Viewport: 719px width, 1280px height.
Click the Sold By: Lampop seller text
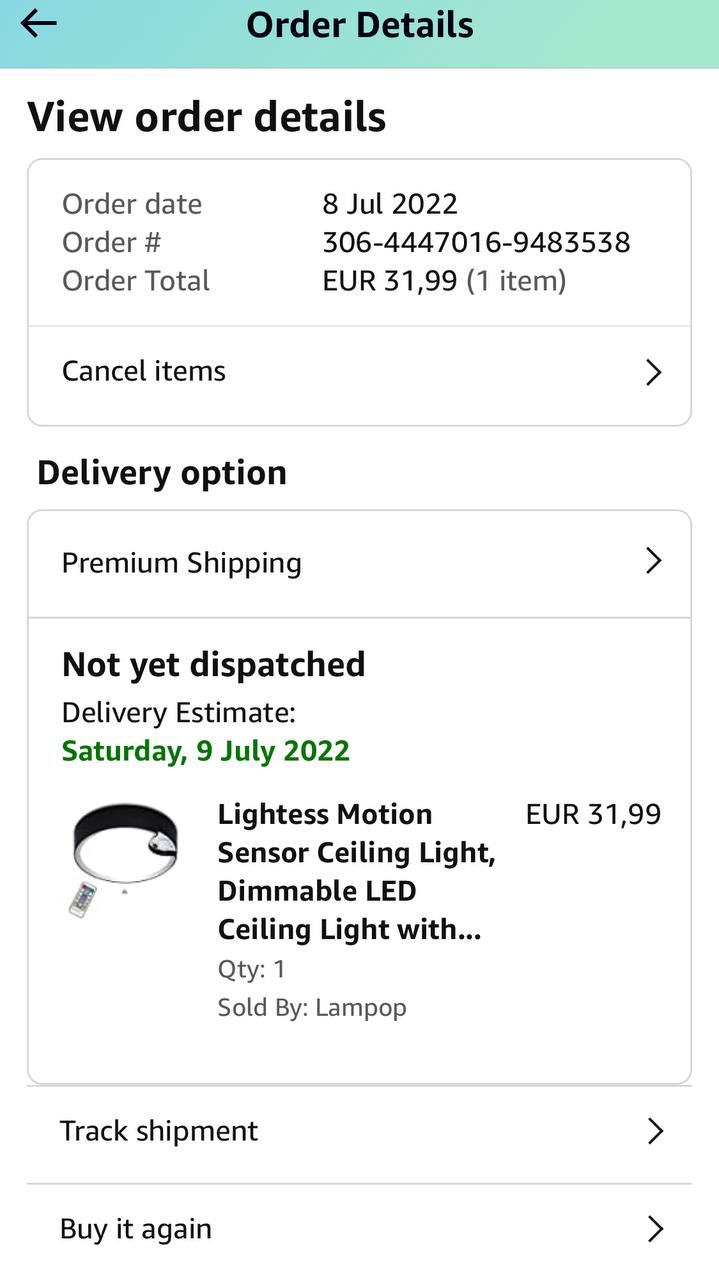312,1007
